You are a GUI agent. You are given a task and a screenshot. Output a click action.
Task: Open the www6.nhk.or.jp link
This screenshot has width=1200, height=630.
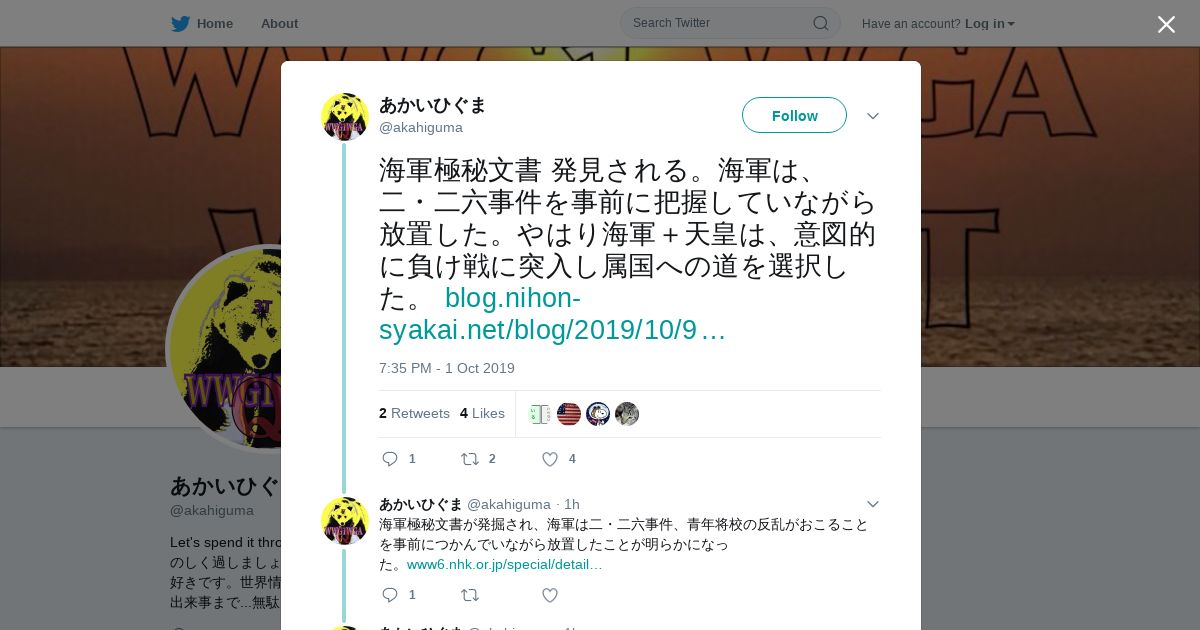[504, 564]
